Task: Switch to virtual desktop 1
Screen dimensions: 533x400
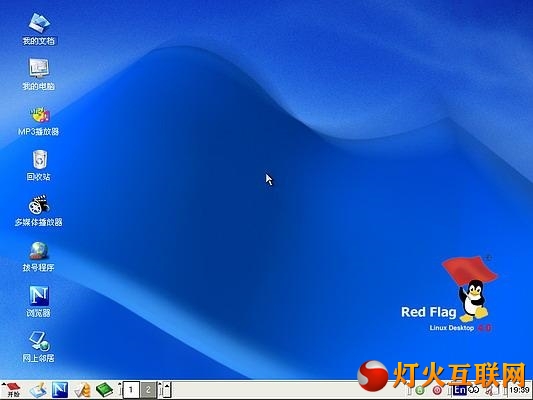Action: [x=131, y=390]
